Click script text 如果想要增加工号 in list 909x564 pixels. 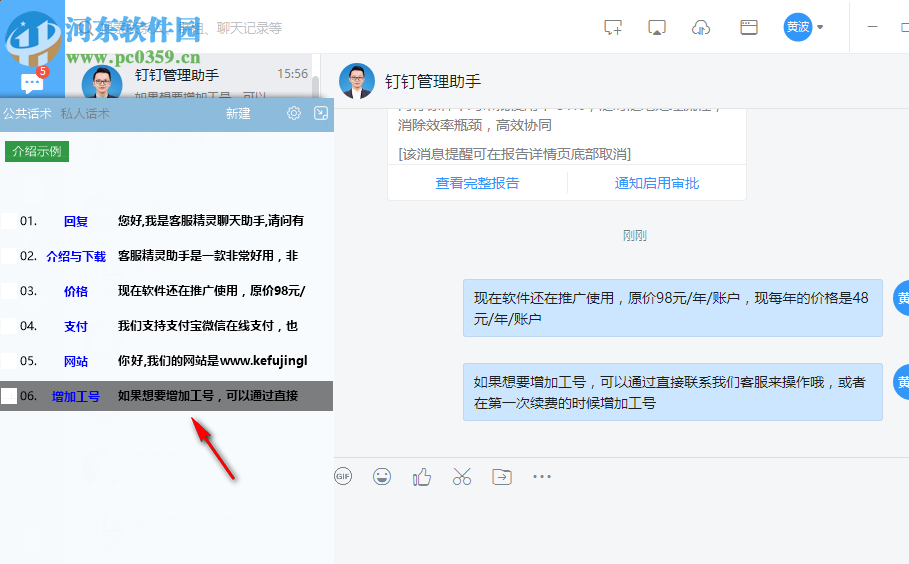click(x=208, y=396)
